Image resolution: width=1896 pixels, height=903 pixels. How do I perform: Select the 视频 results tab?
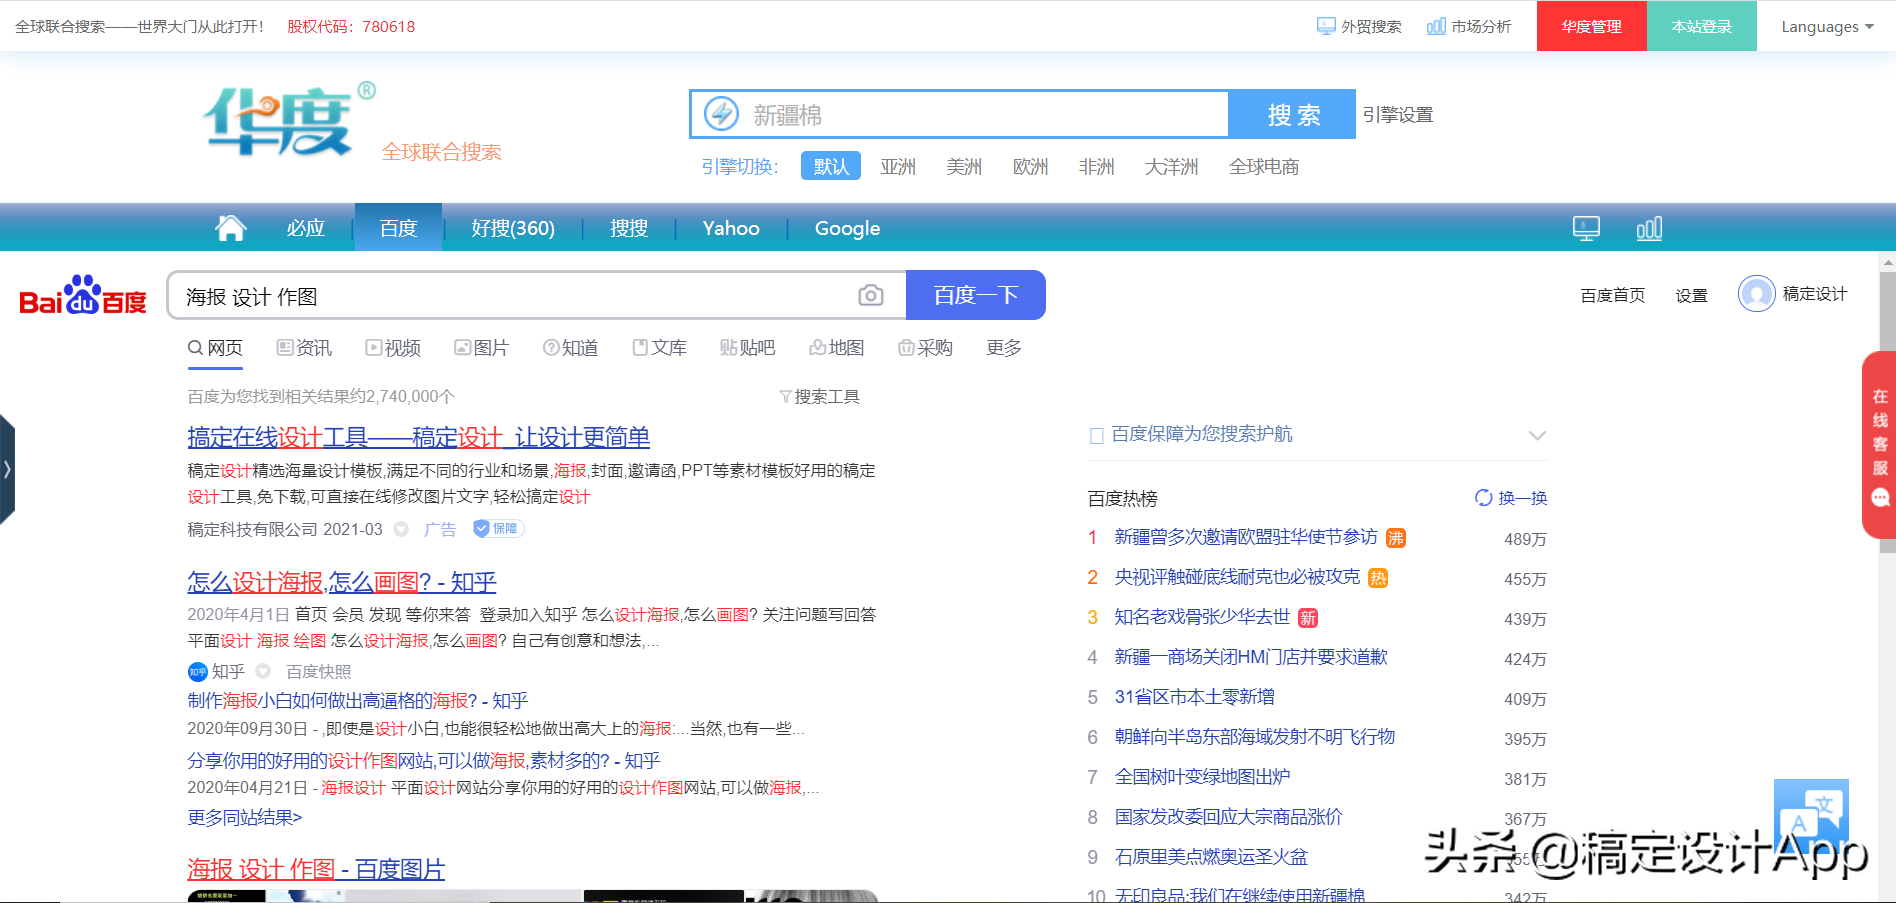click(393, 348)
